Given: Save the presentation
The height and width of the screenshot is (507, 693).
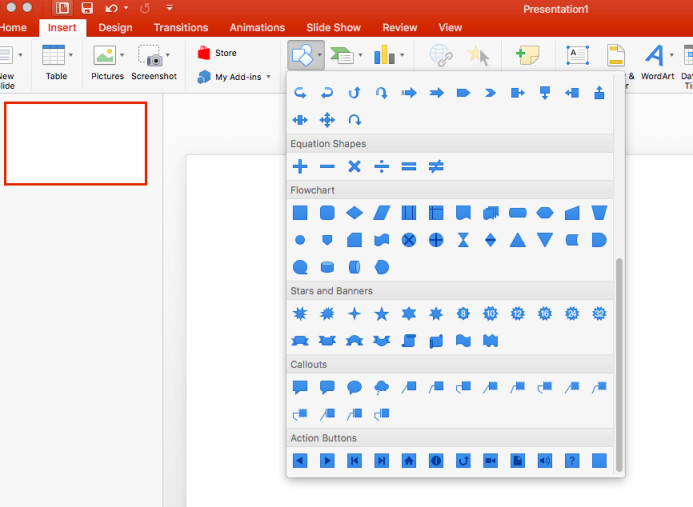Looking at the screenshot, I should pyautogui.click(x=87, y=8).
